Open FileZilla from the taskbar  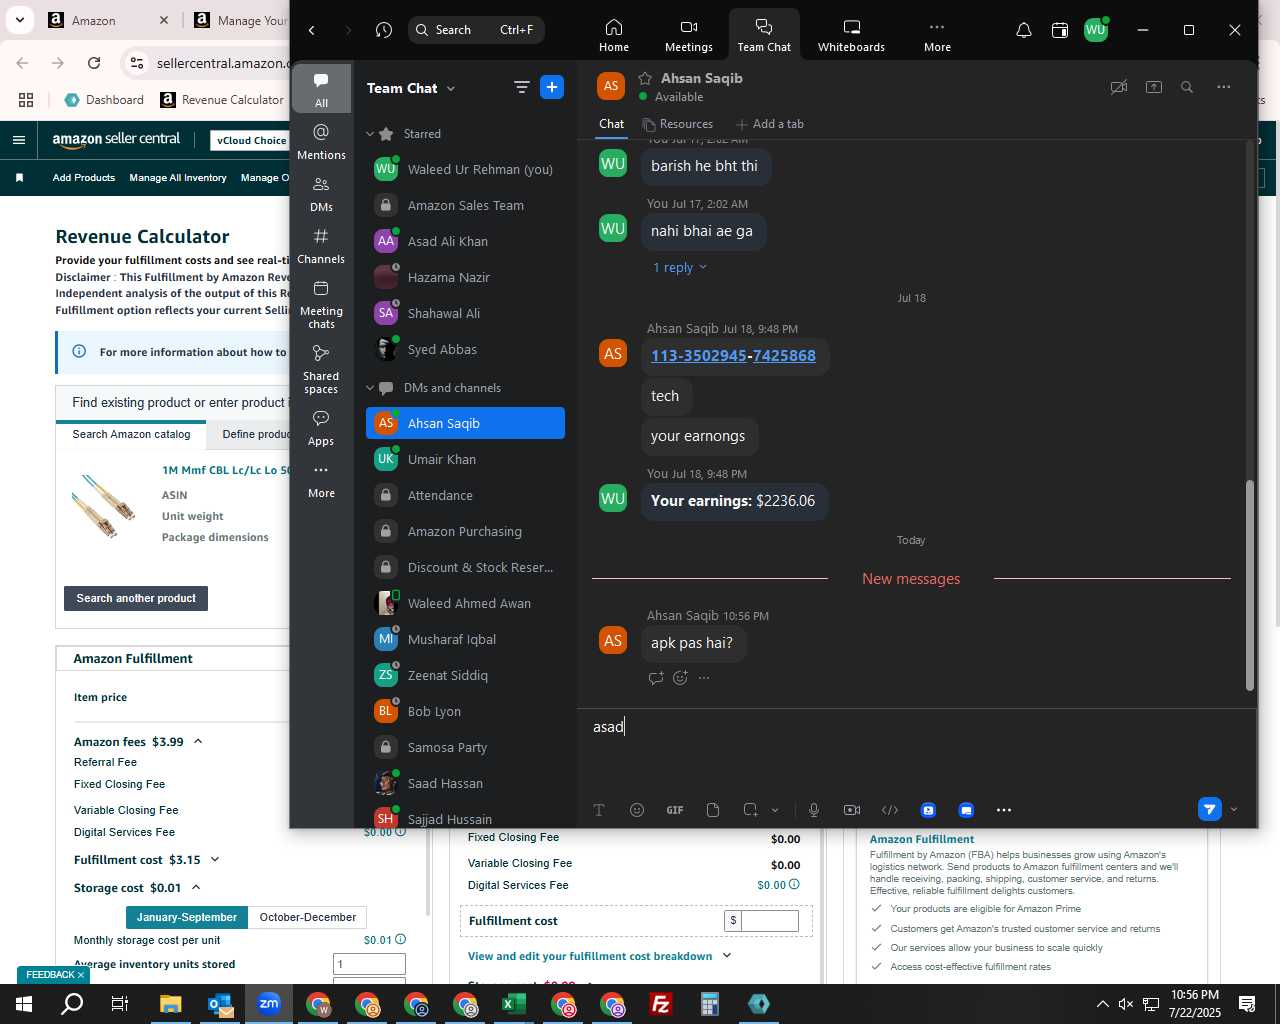pyautogui.click(x=660, y=1004)
